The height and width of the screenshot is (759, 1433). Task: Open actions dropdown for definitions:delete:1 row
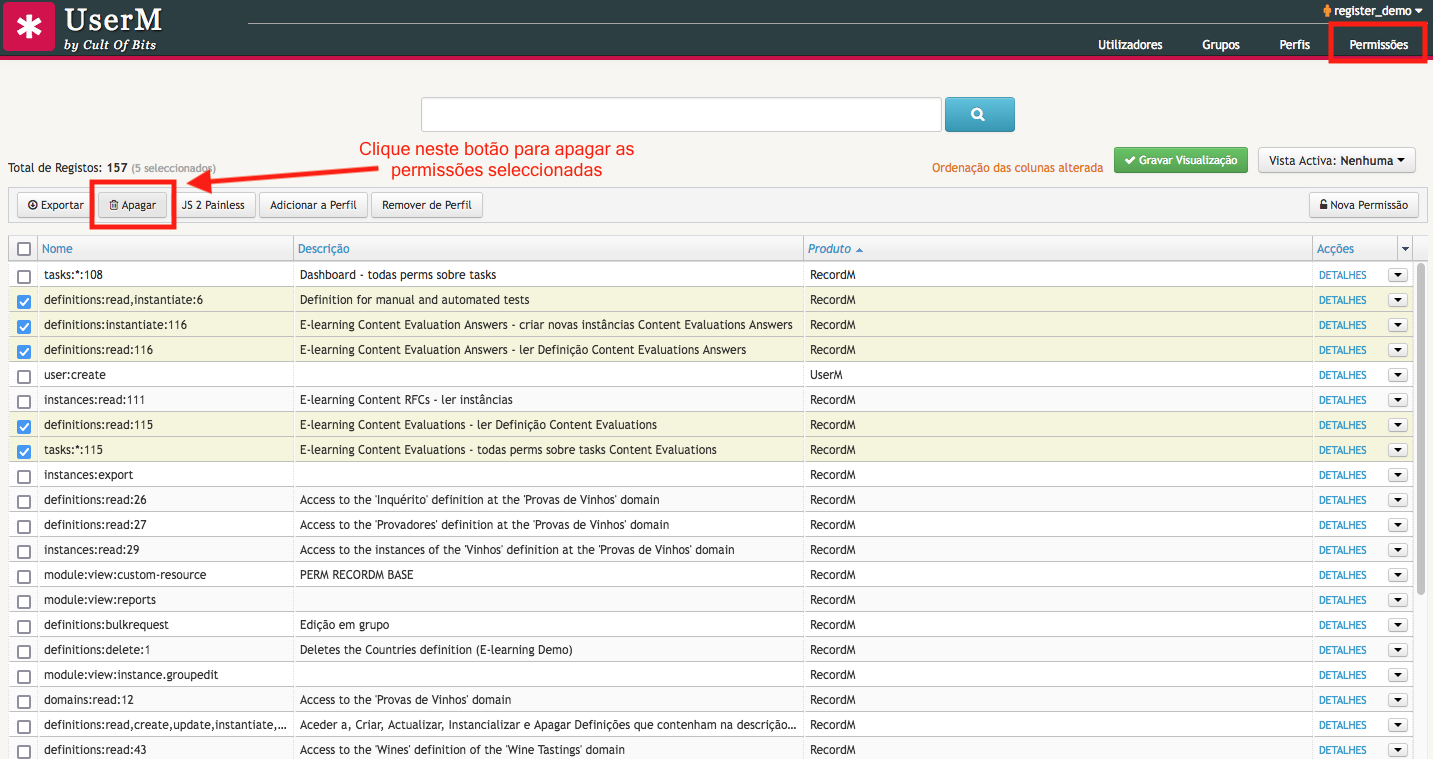tap(1397, 650)
